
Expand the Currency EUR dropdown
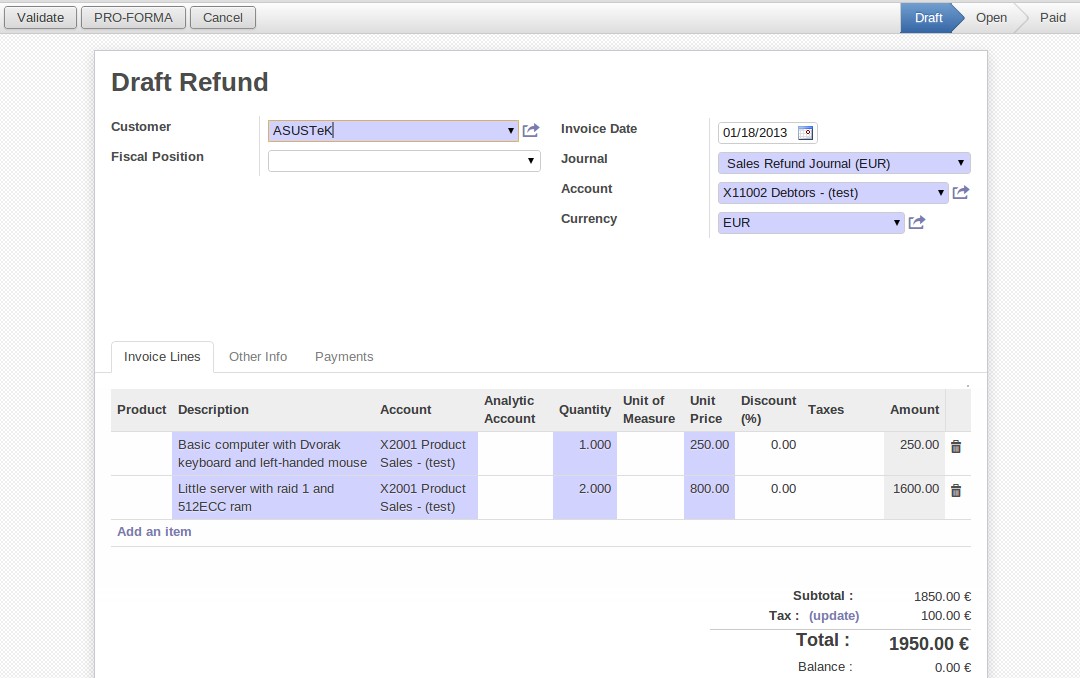897,223
